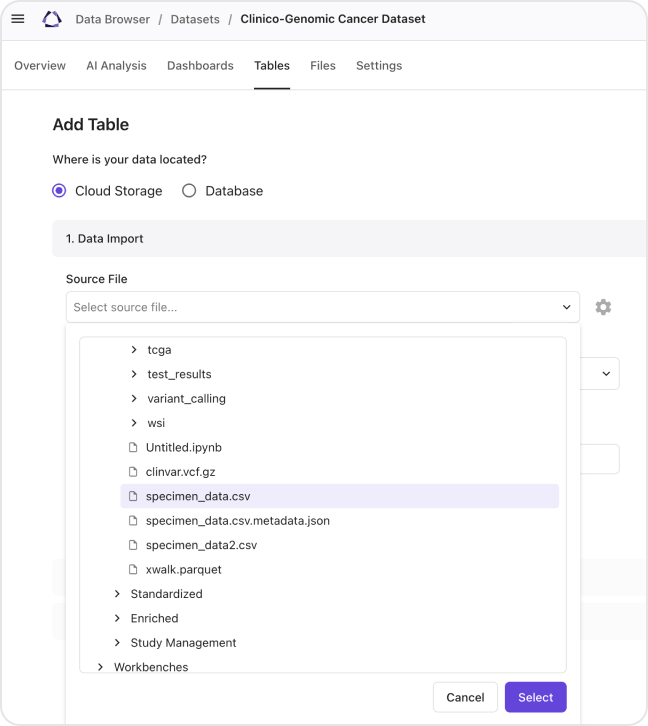Click the specimen_data.csv.metadata.json file icon
The width and height of the screenshot is (648, 726).
pos(133,521)
